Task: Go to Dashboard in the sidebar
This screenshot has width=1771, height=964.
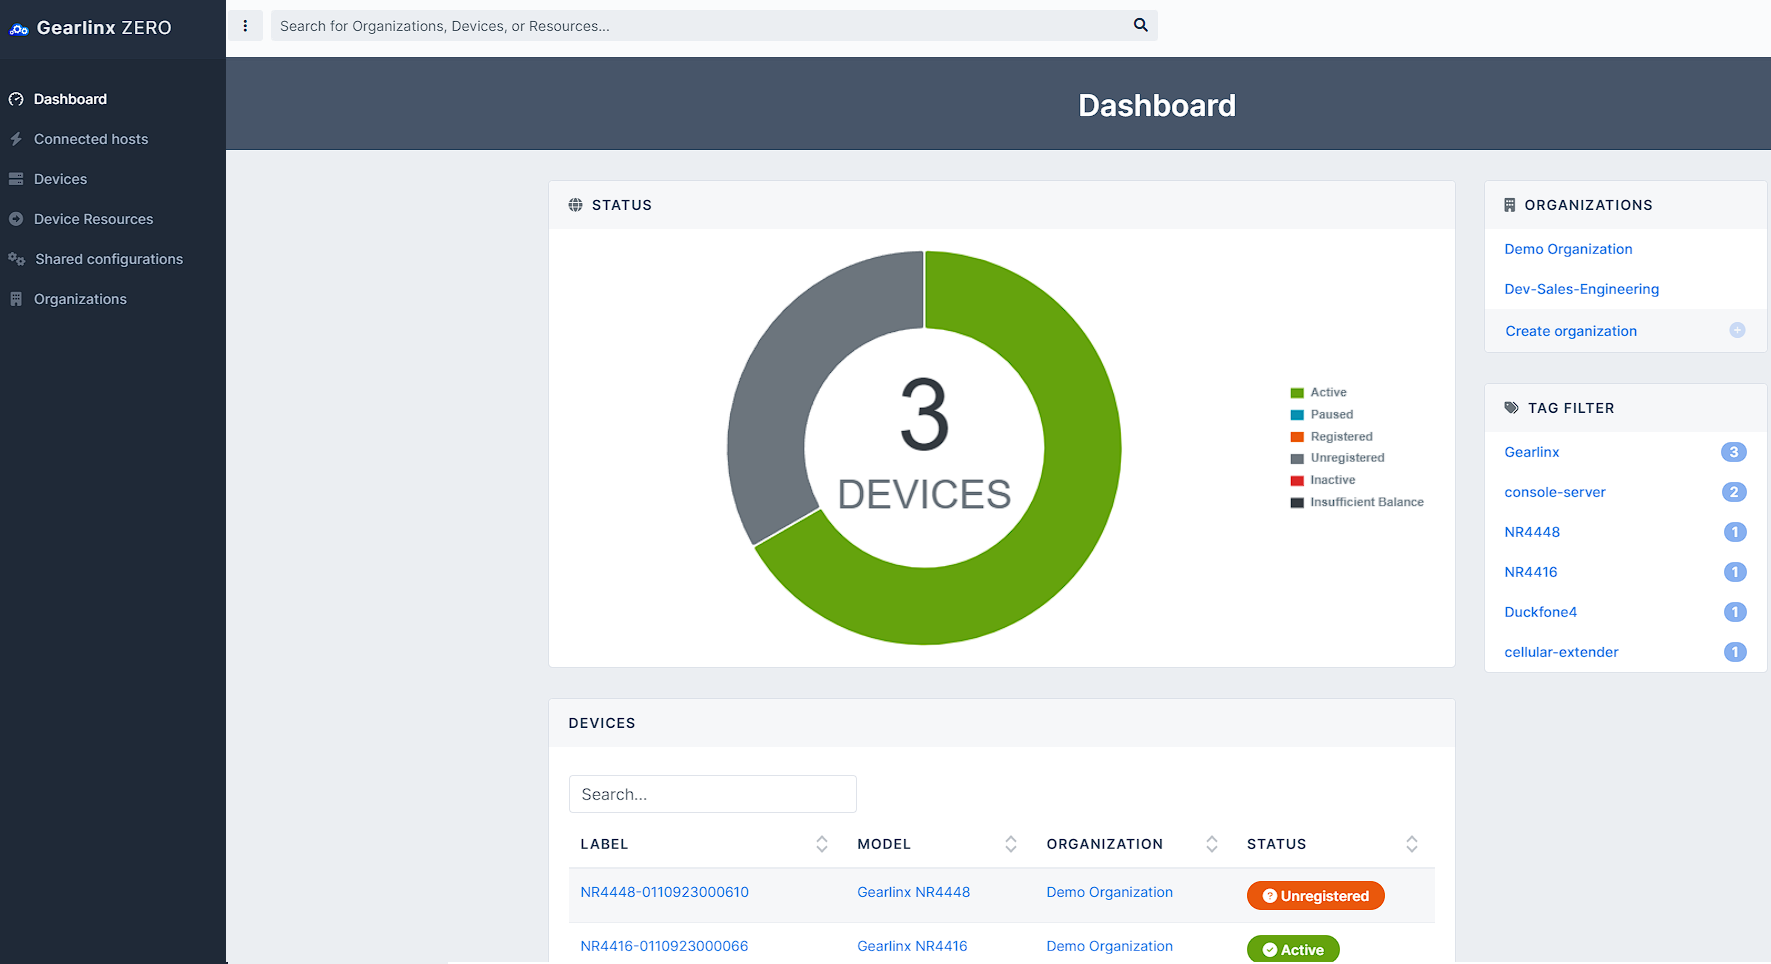Action: 70,99
